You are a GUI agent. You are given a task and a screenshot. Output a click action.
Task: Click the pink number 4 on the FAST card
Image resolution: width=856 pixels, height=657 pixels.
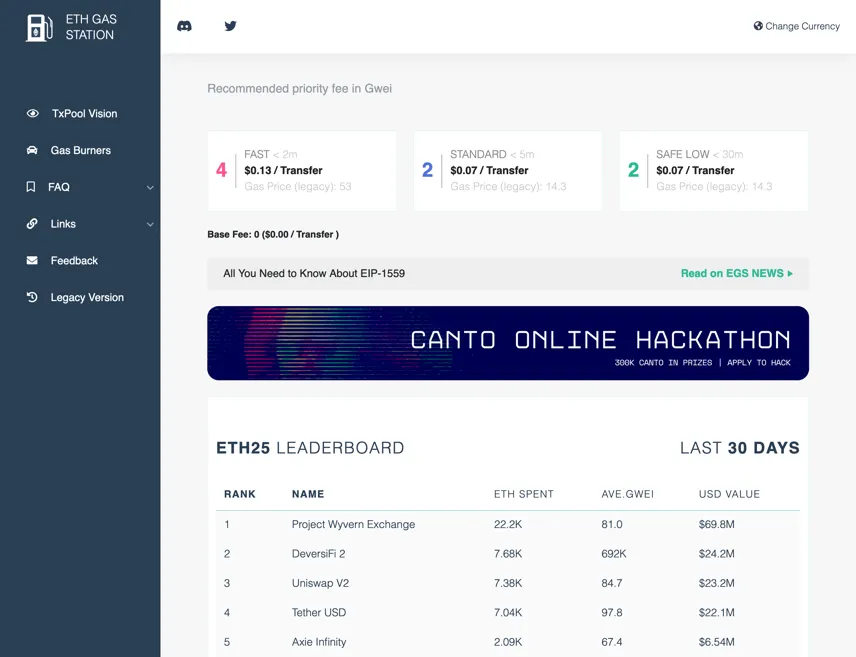click(x=221, y=170)
